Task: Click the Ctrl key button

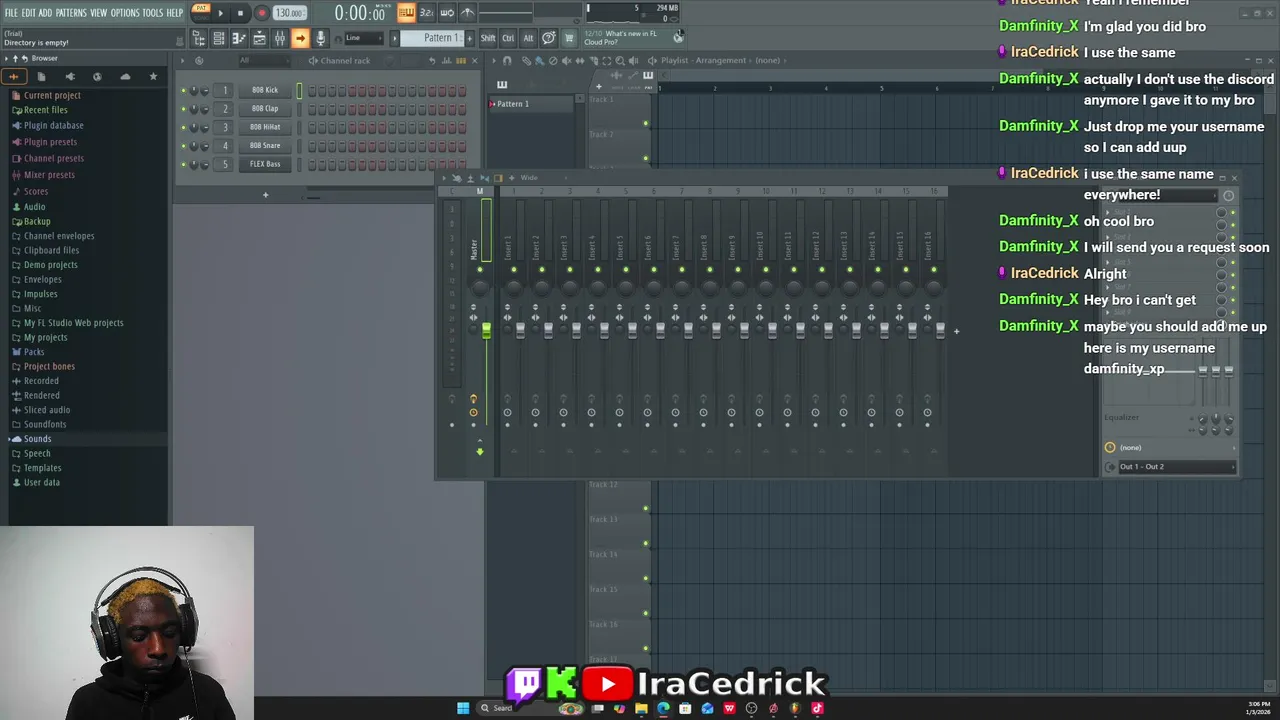Action: [x=508, y=38]
